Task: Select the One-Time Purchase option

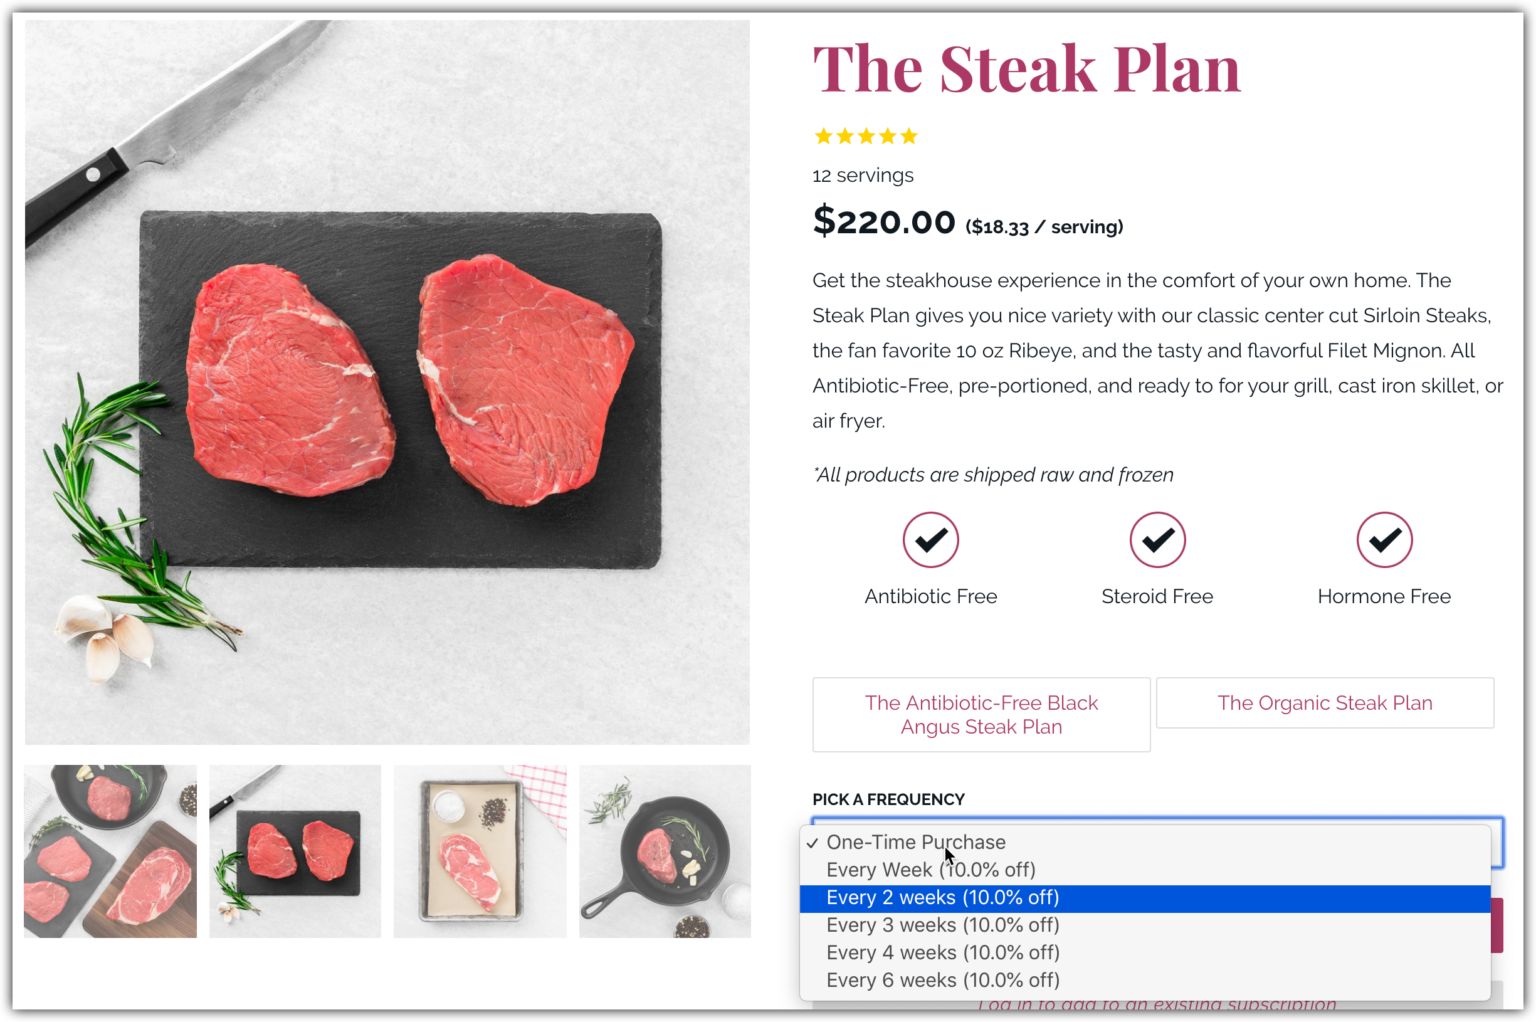Action: [x=915, y=843]
